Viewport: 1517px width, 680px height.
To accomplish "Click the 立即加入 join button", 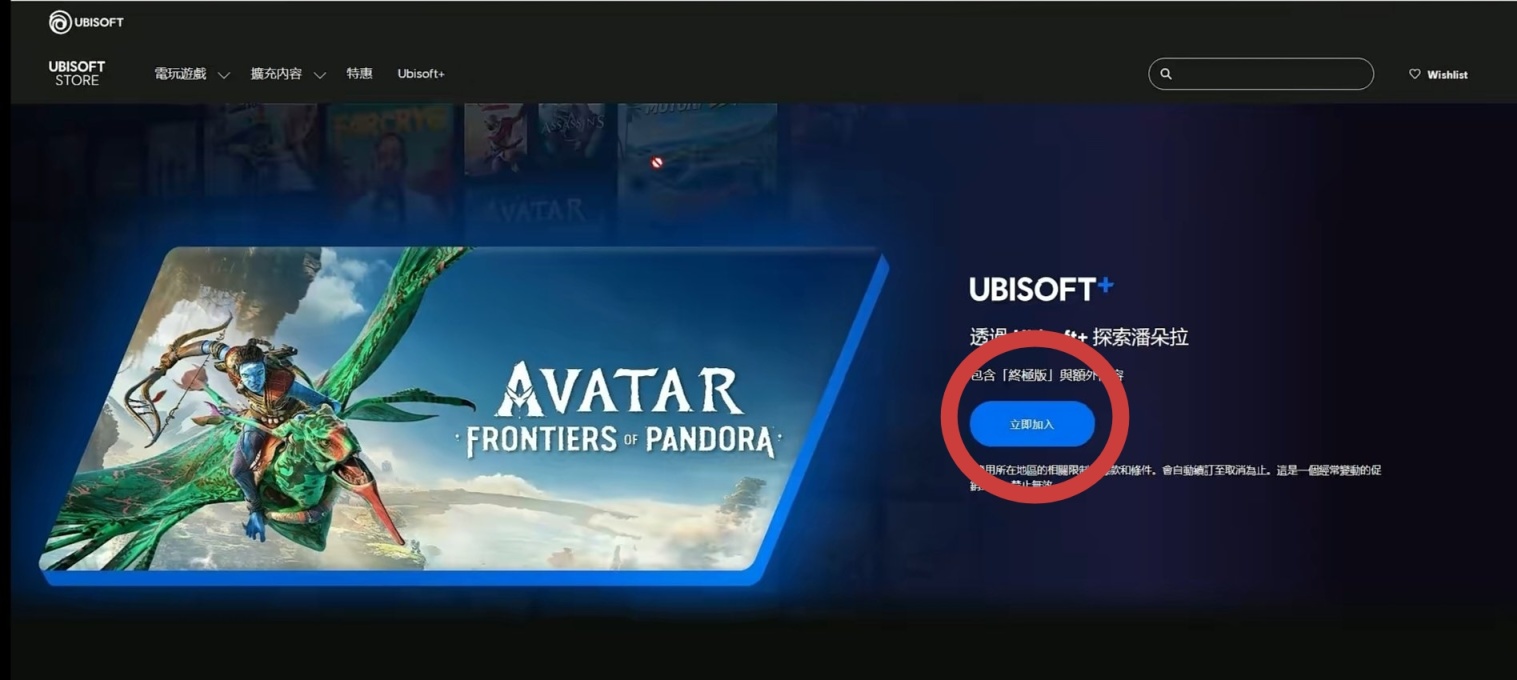I will coord(1032,424).
